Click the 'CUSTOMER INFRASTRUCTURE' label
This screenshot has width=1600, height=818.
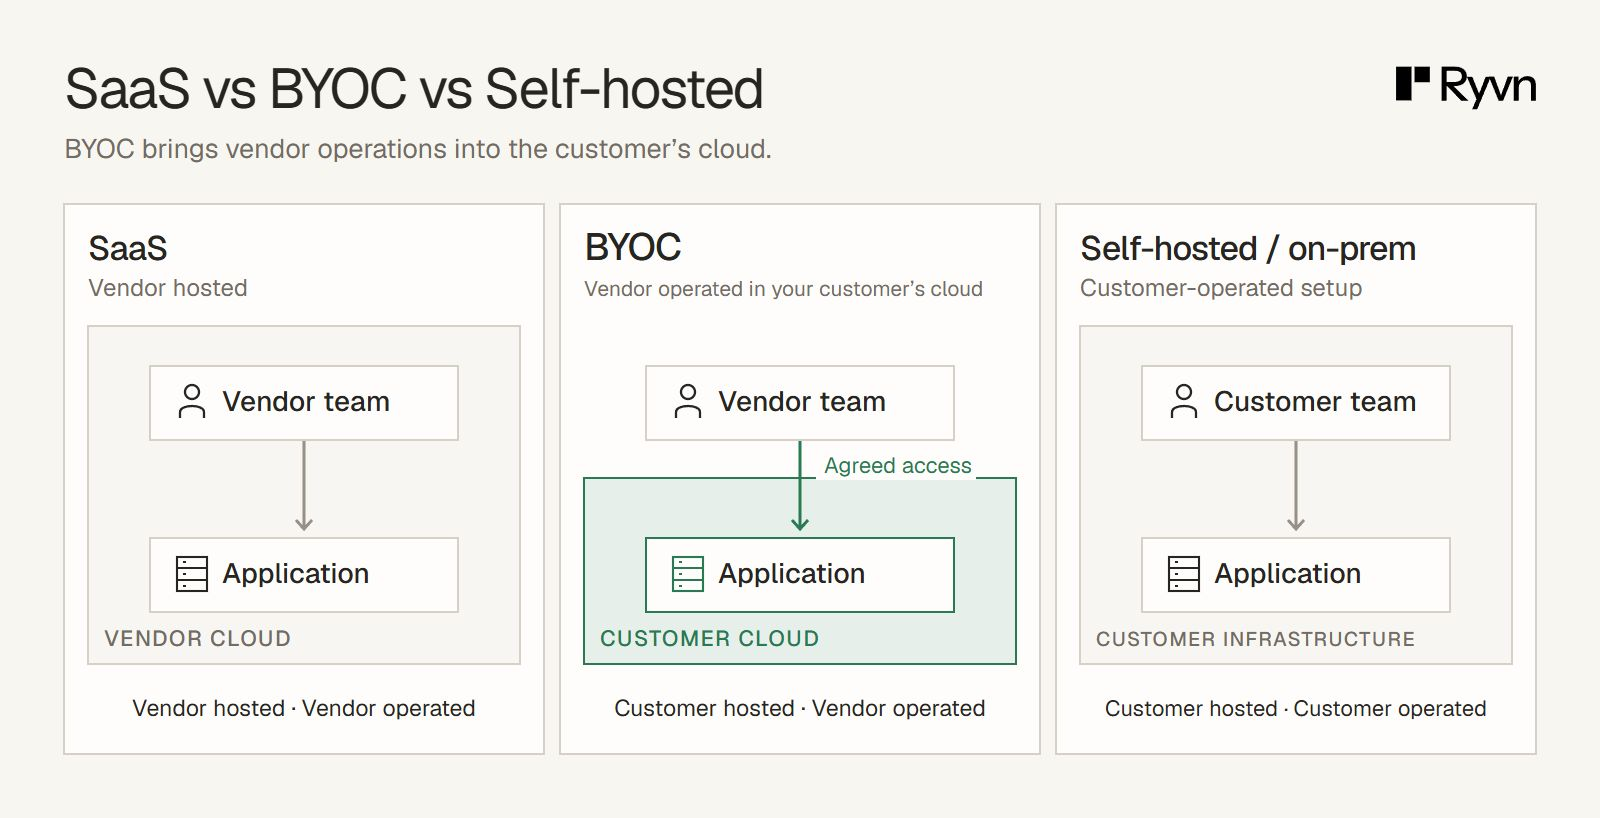click(x=1256, y=639)
